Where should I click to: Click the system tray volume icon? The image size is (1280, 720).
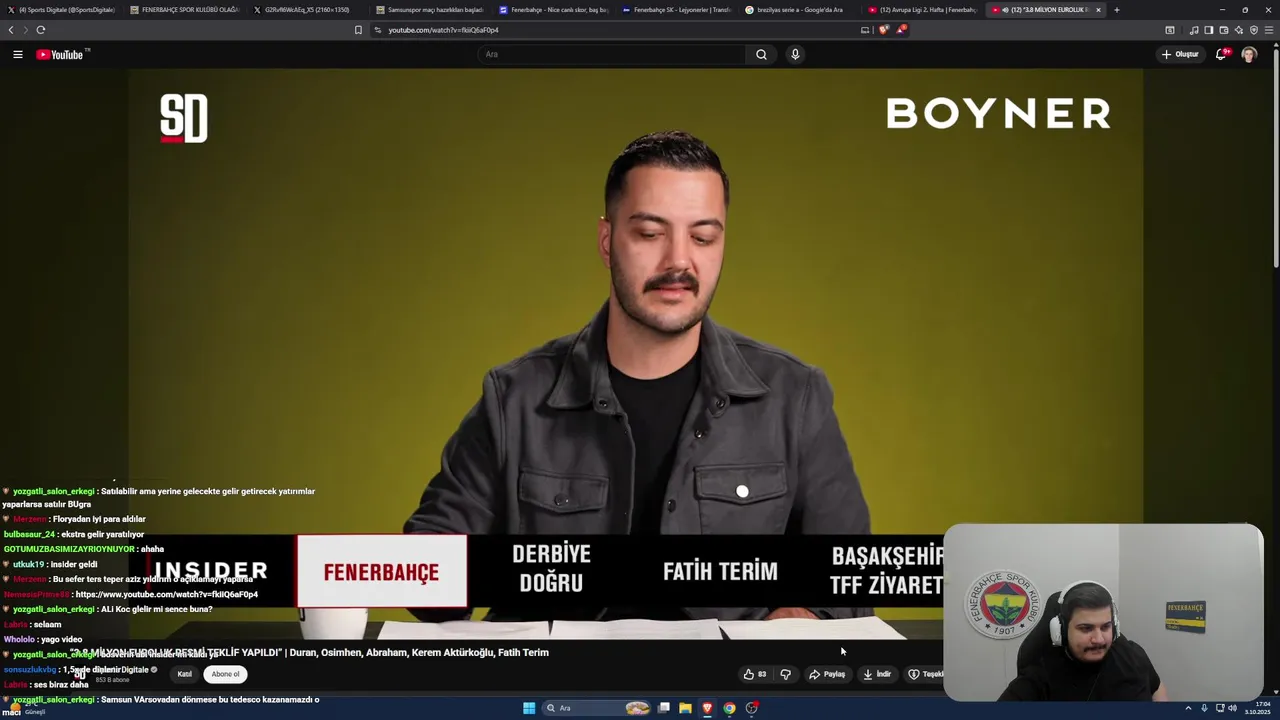1232,708
